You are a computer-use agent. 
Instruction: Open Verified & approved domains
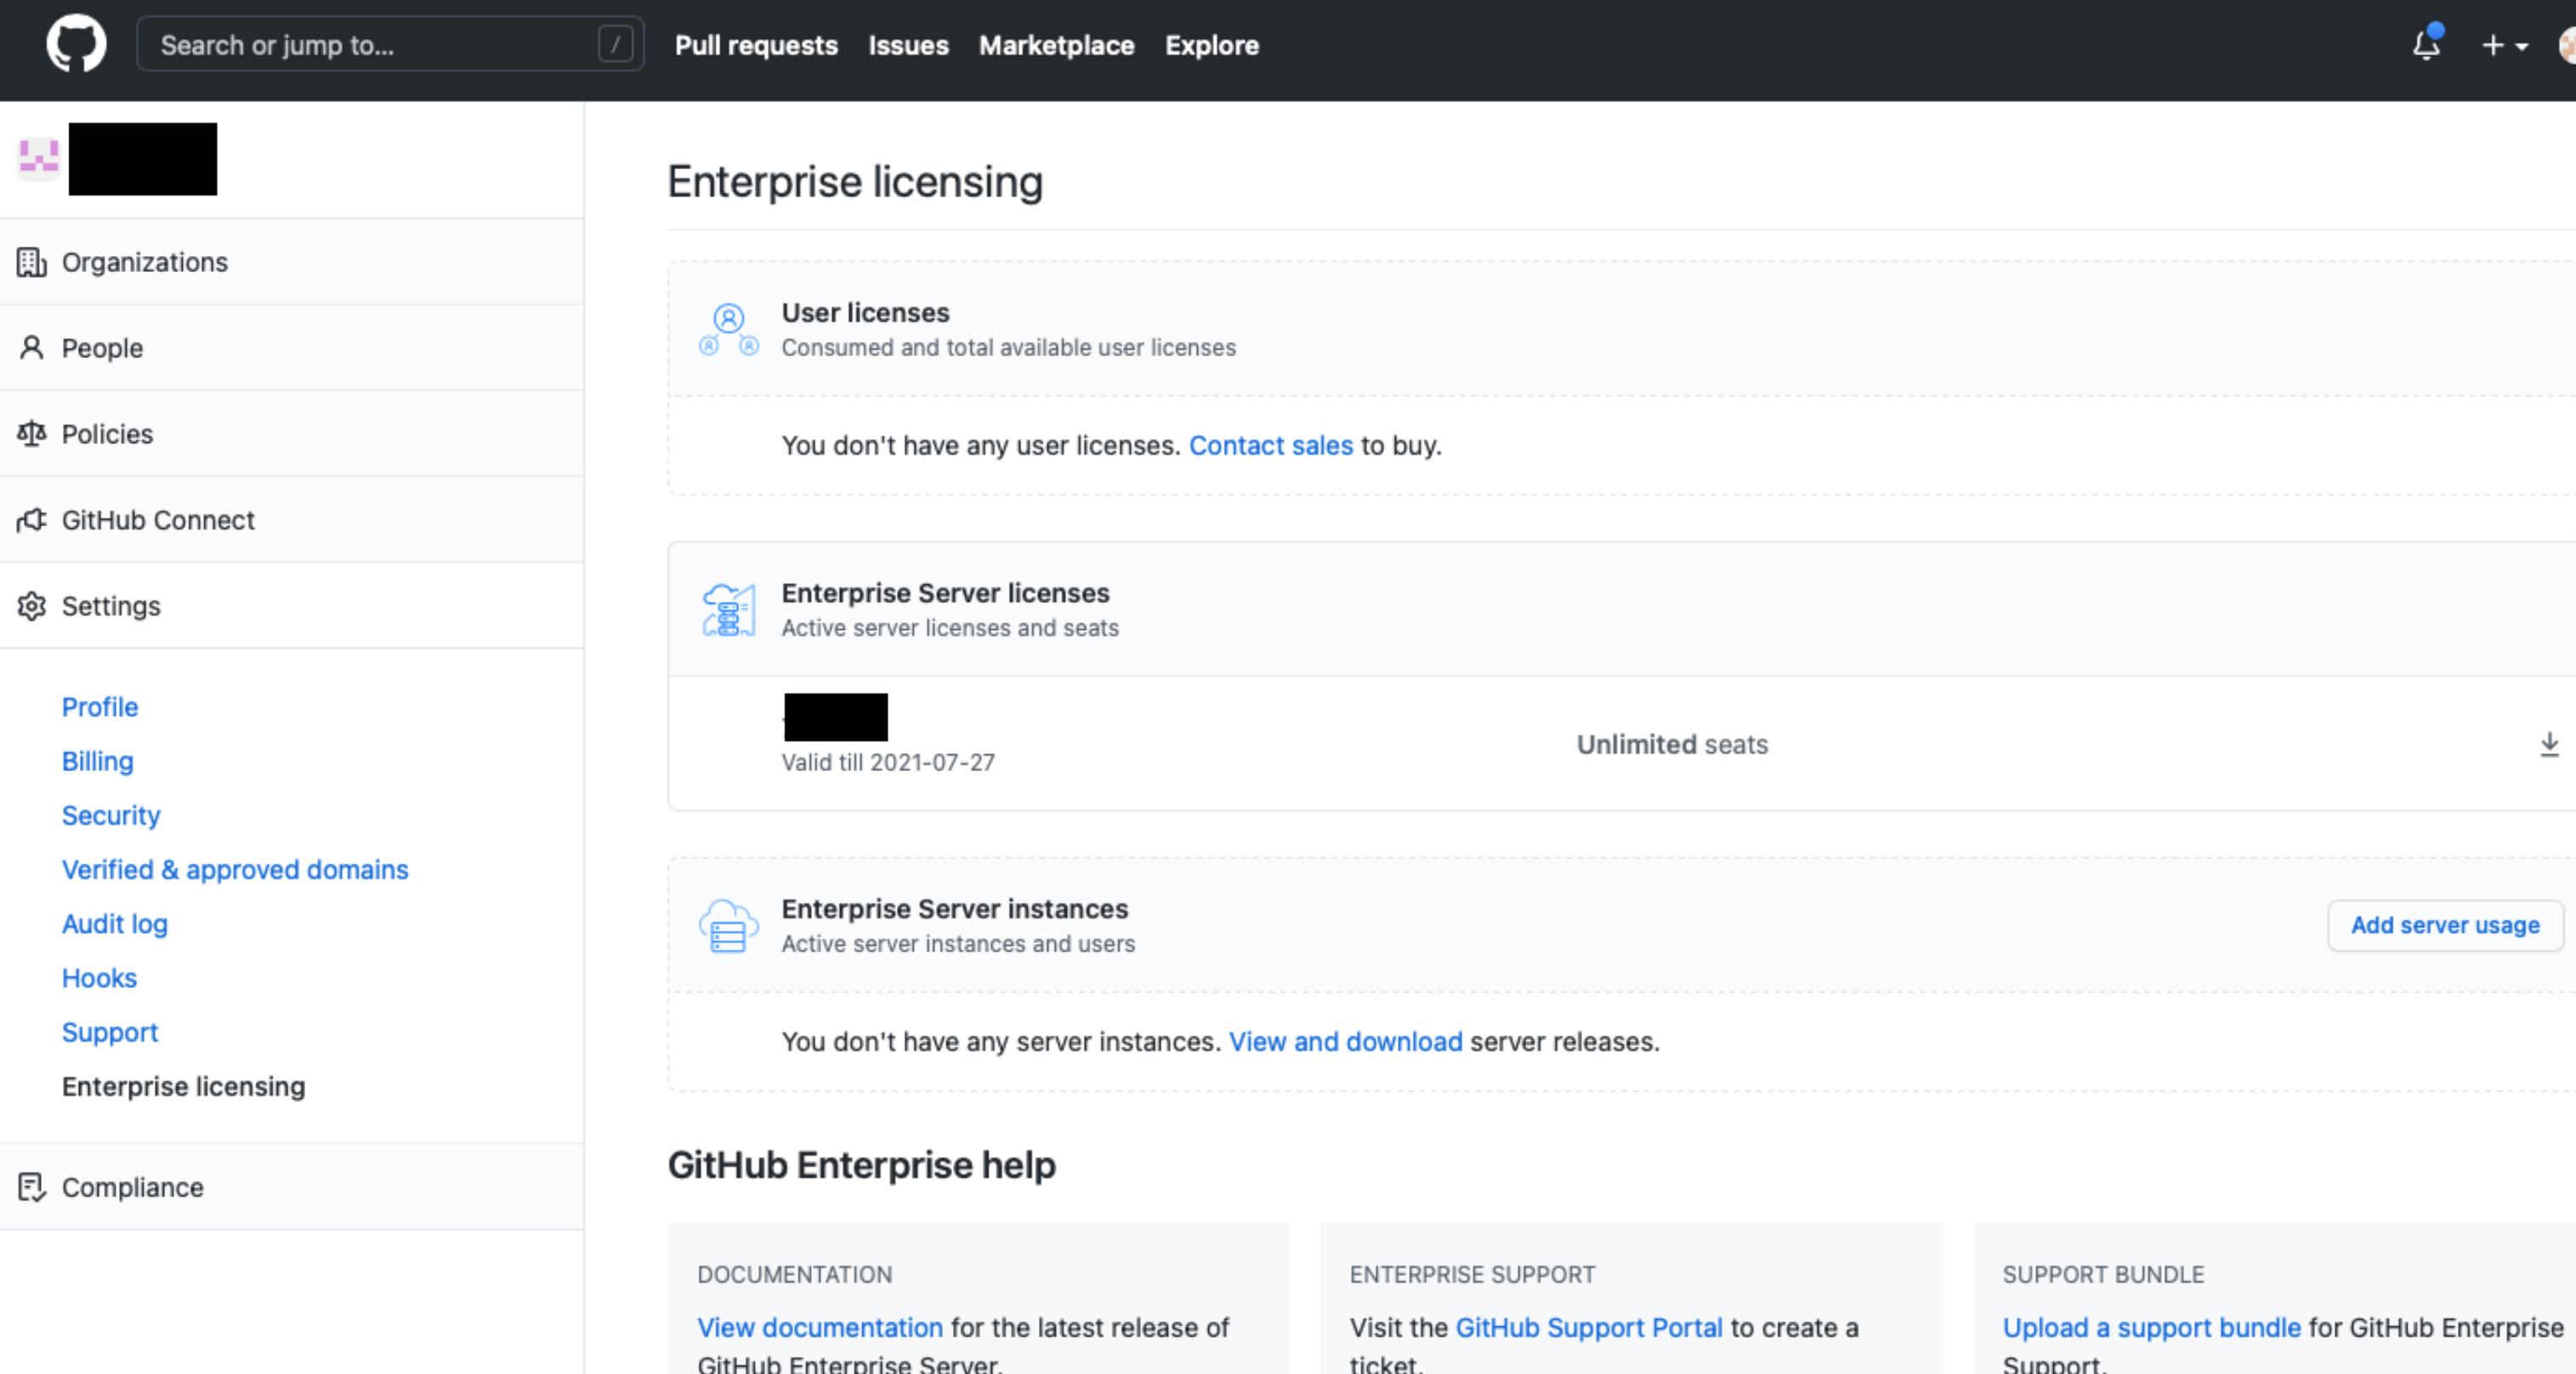tap(235, 869)
